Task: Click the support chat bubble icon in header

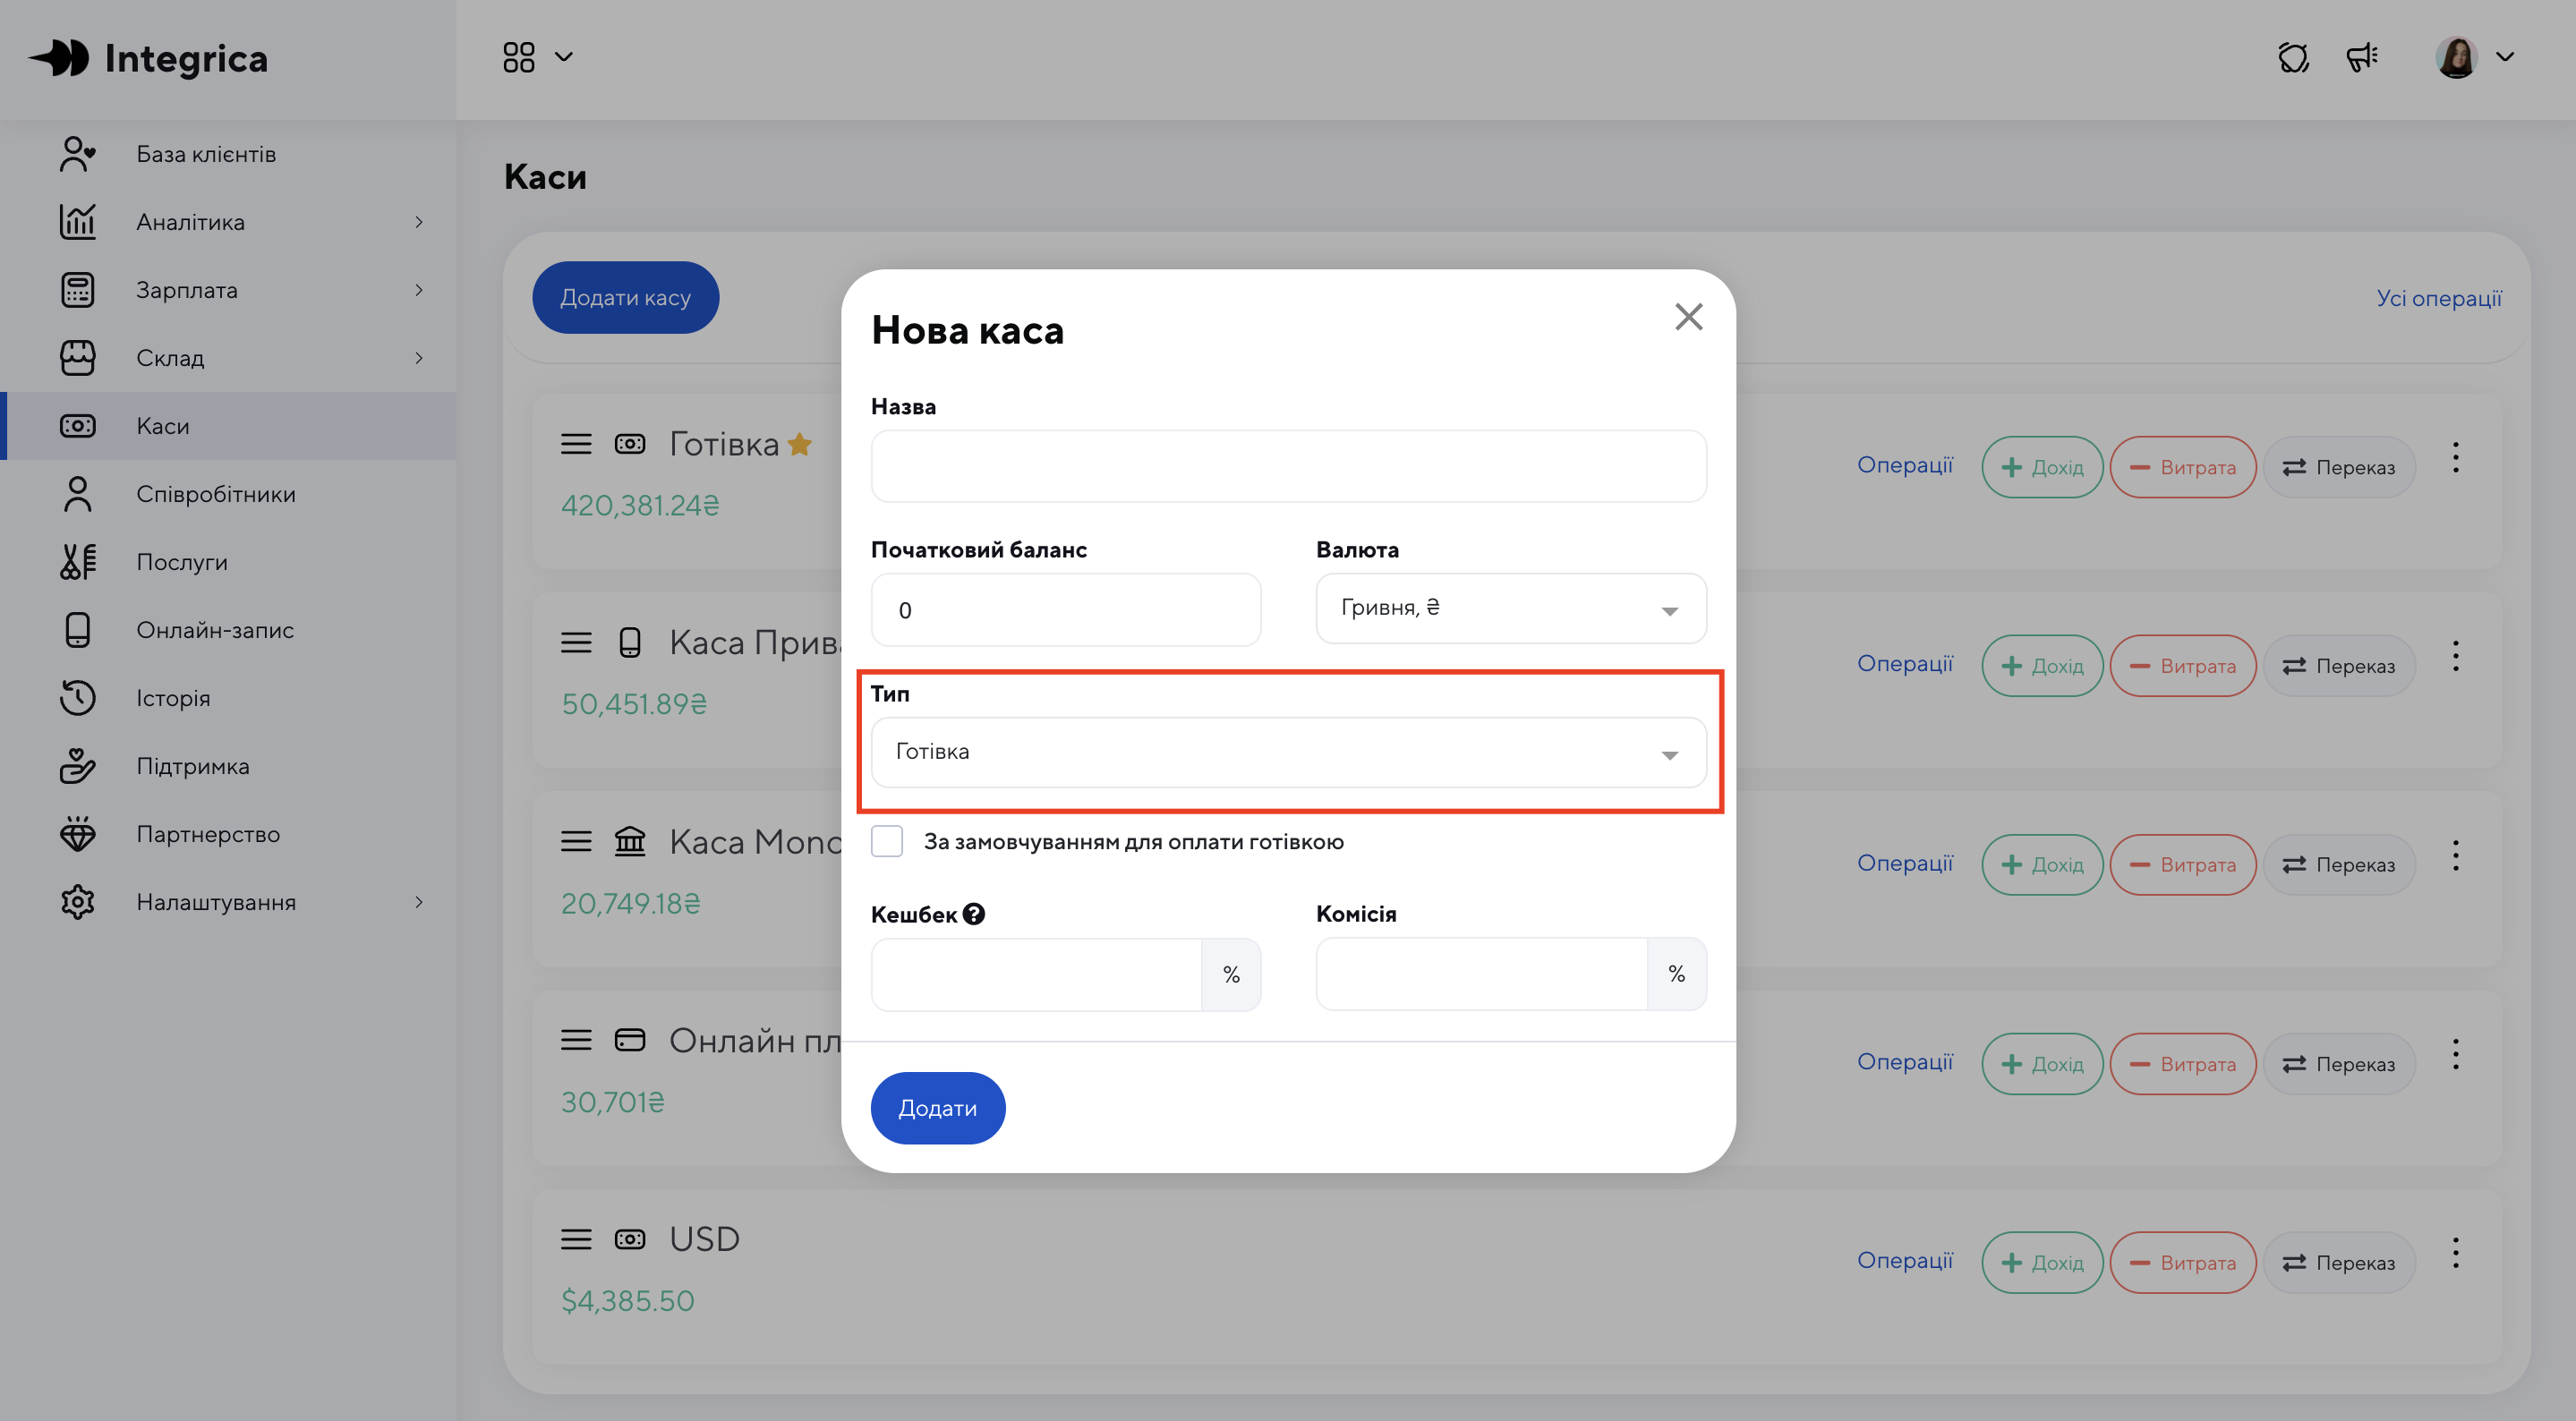Action: point(2293,57)
